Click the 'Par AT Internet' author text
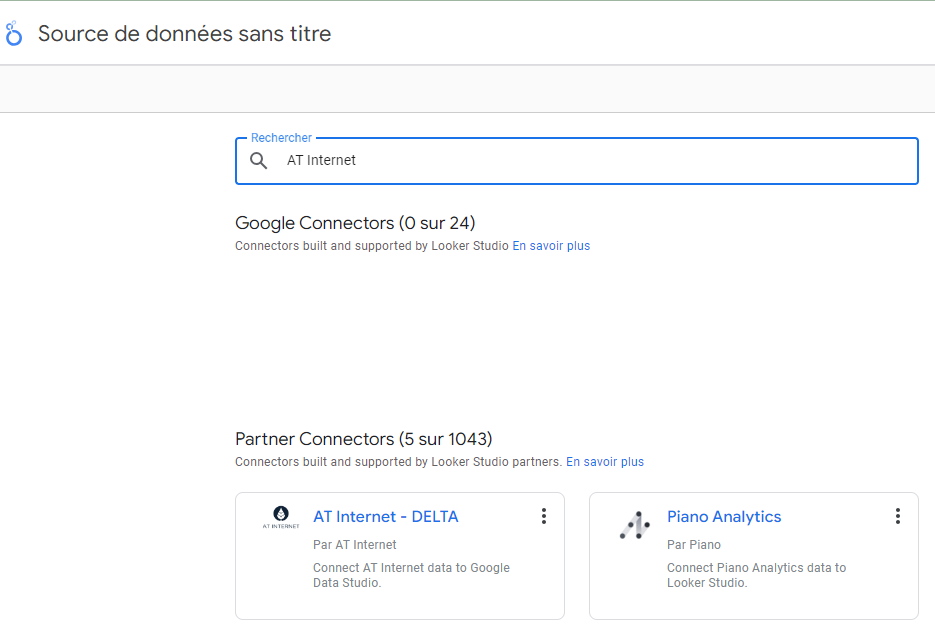The width and height of the screenshot is (935, 629). [355, 545]
